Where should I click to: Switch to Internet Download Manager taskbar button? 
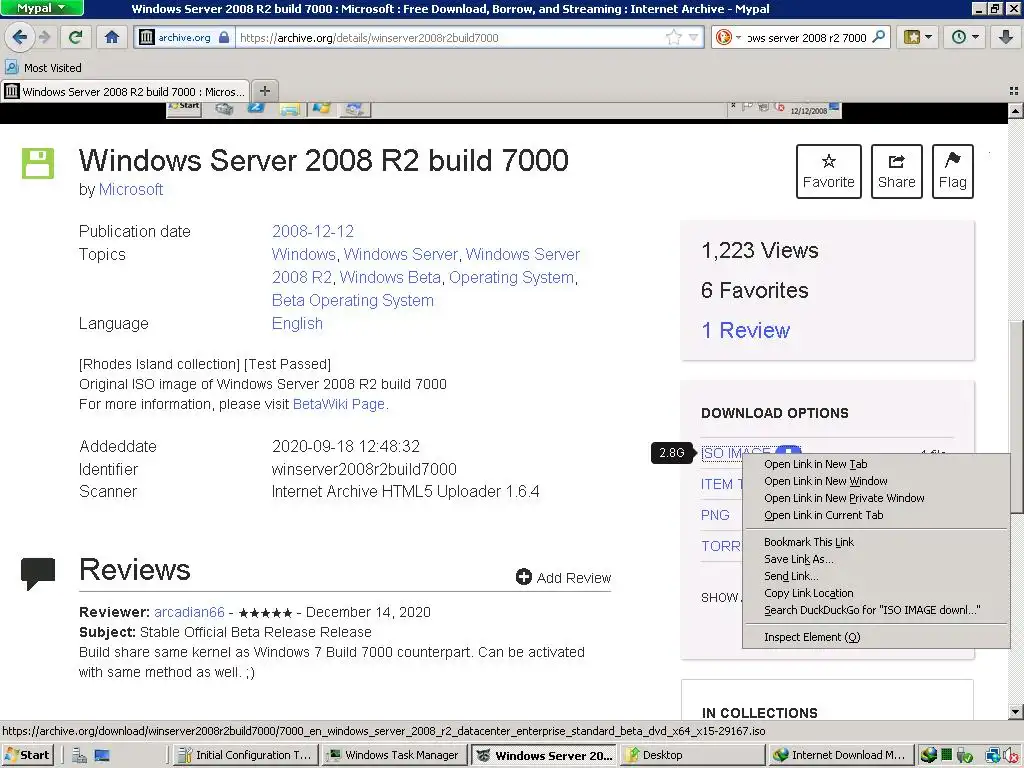click(x=842, y=755)
